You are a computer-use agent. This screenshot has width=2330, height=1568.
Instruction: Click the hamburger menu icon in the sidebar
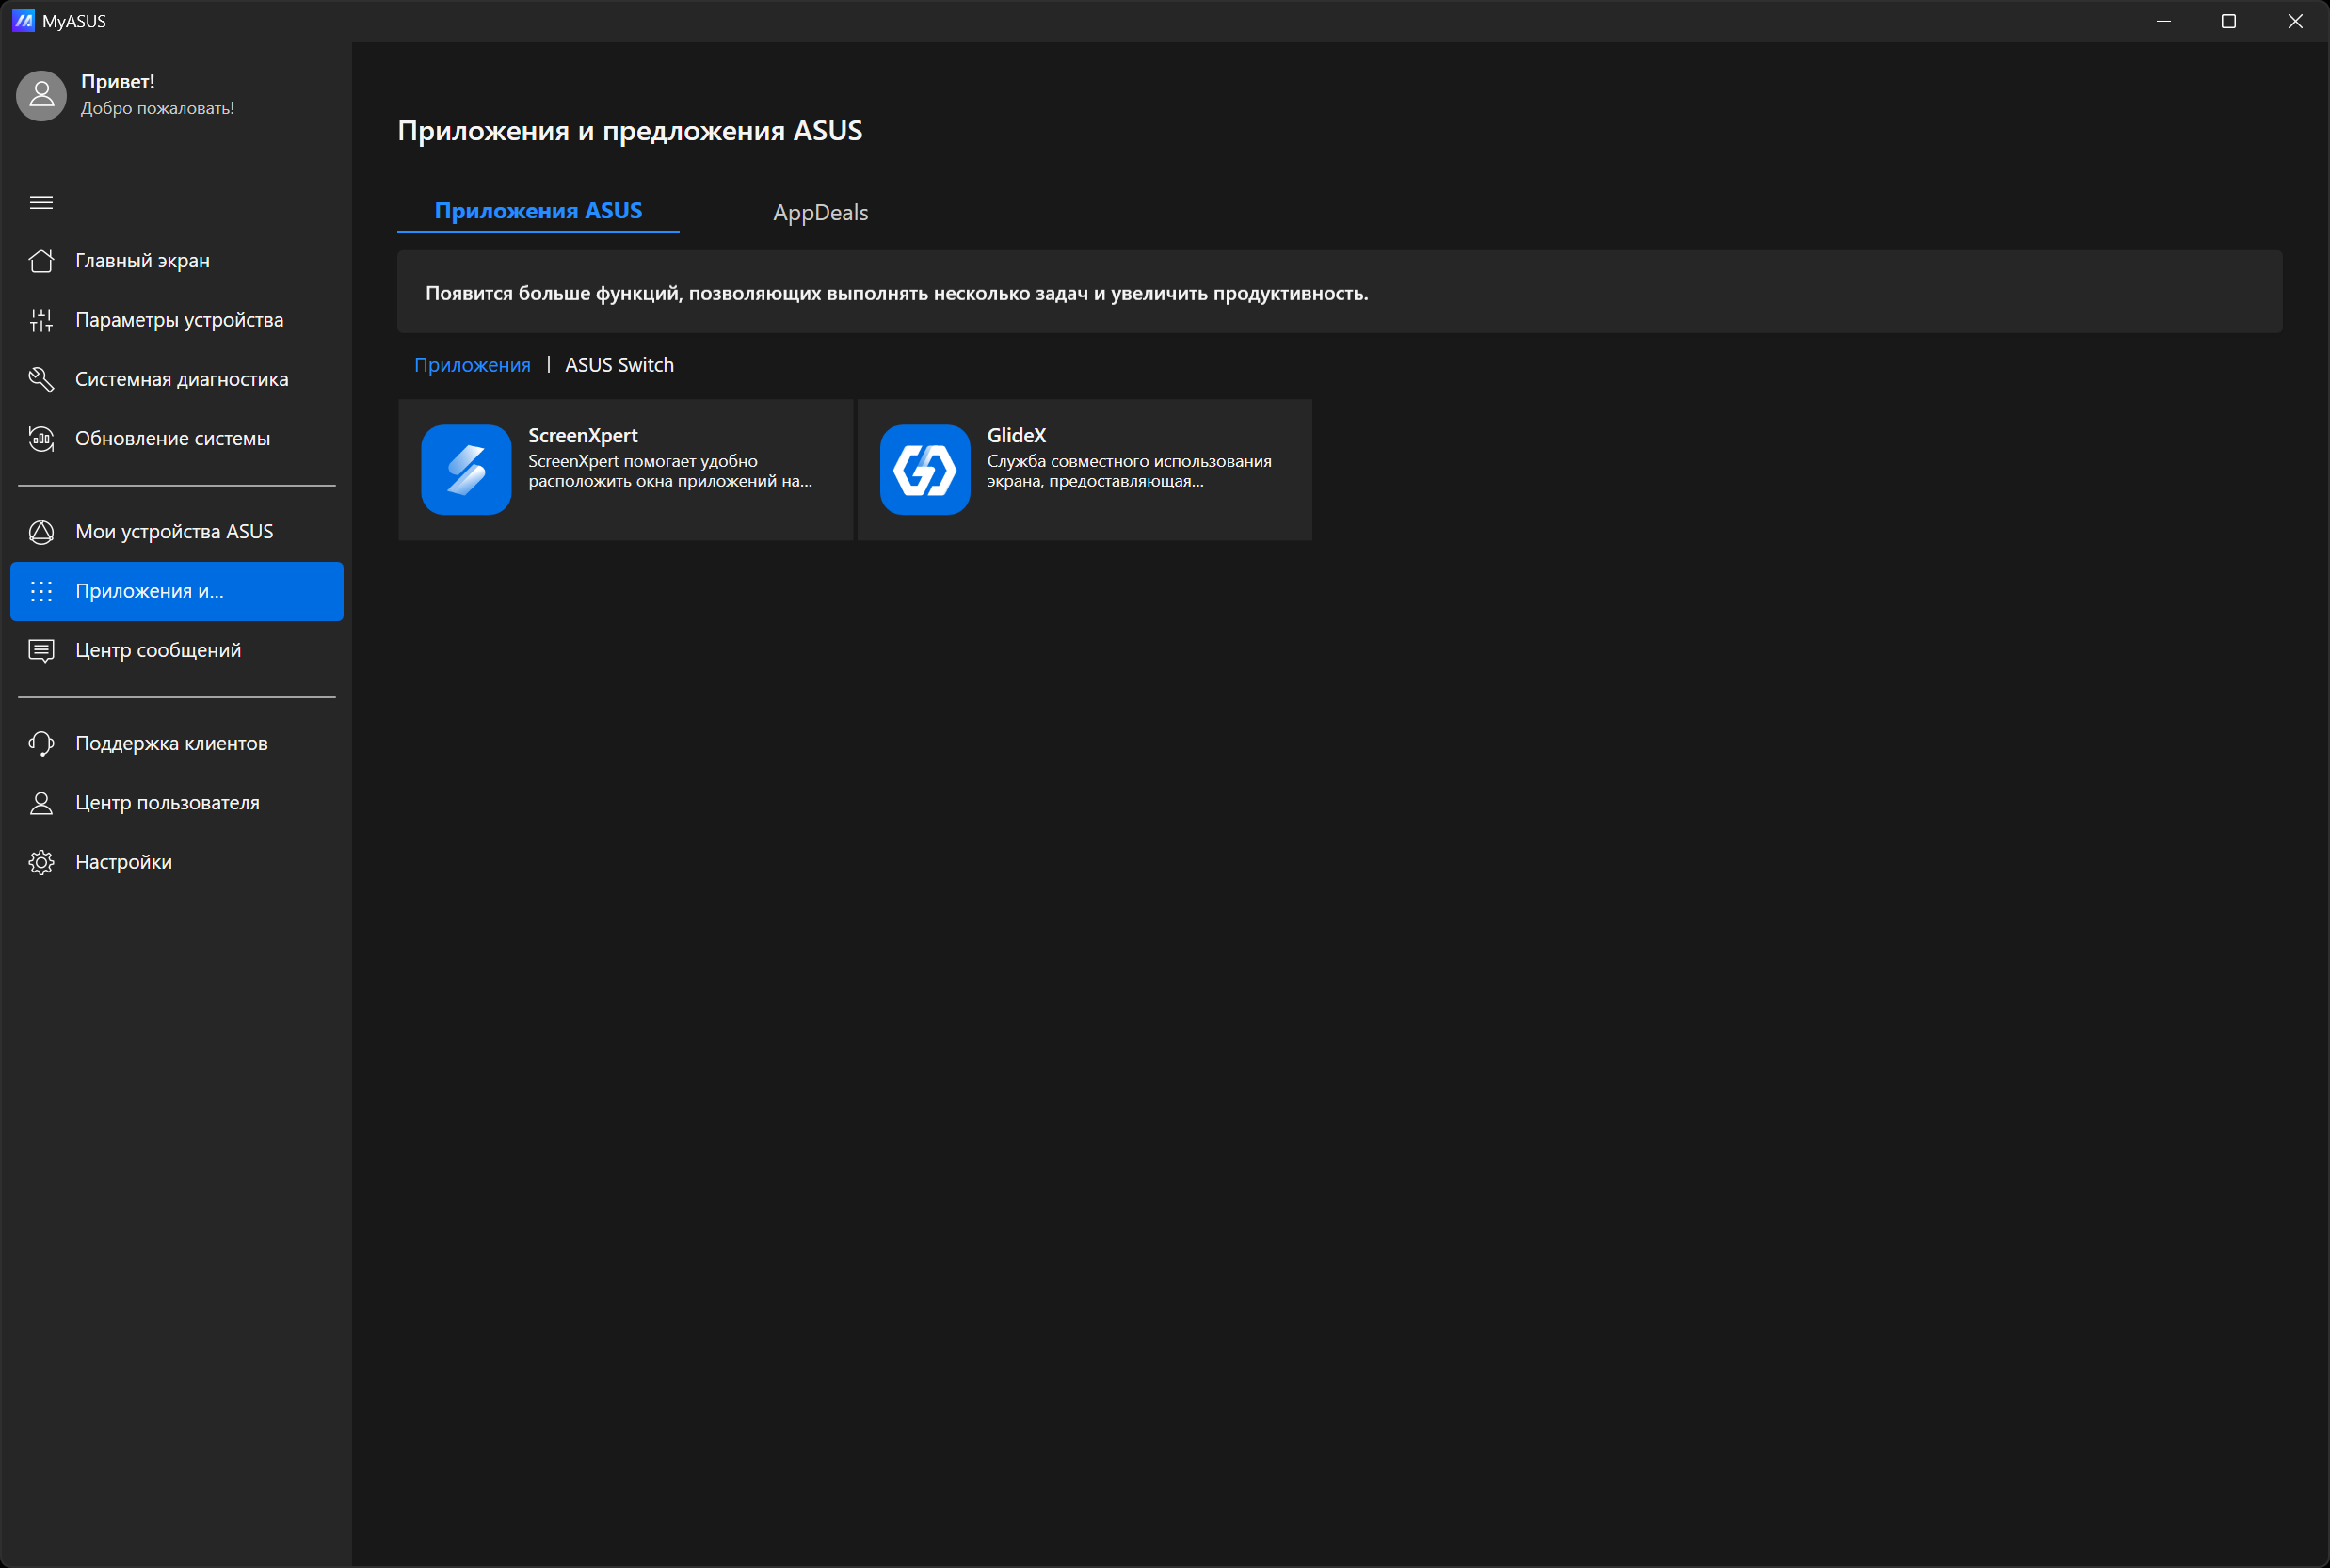(x=41, y=202)
